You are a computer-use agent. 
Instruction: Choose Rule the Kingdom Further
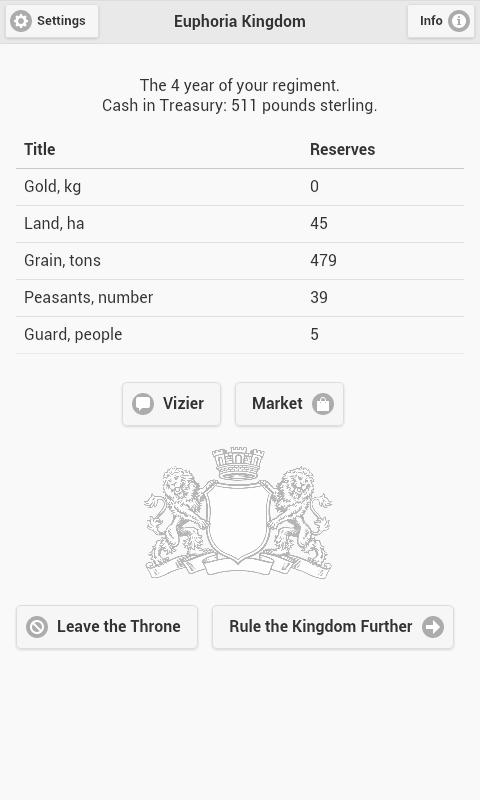point(333,627)
